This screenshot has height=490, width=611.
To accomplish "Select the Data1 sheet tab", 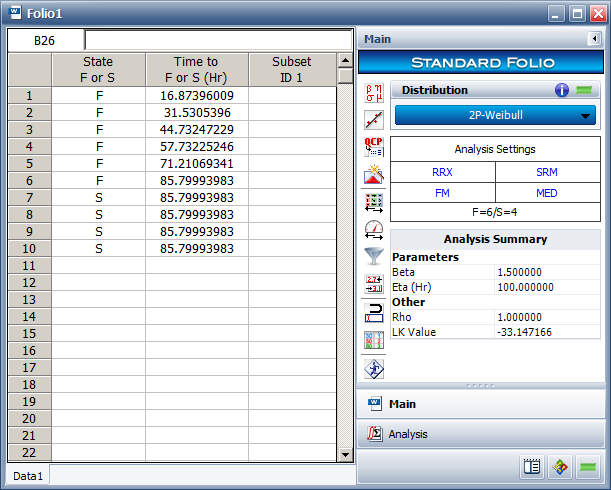I will pos(27,476).
